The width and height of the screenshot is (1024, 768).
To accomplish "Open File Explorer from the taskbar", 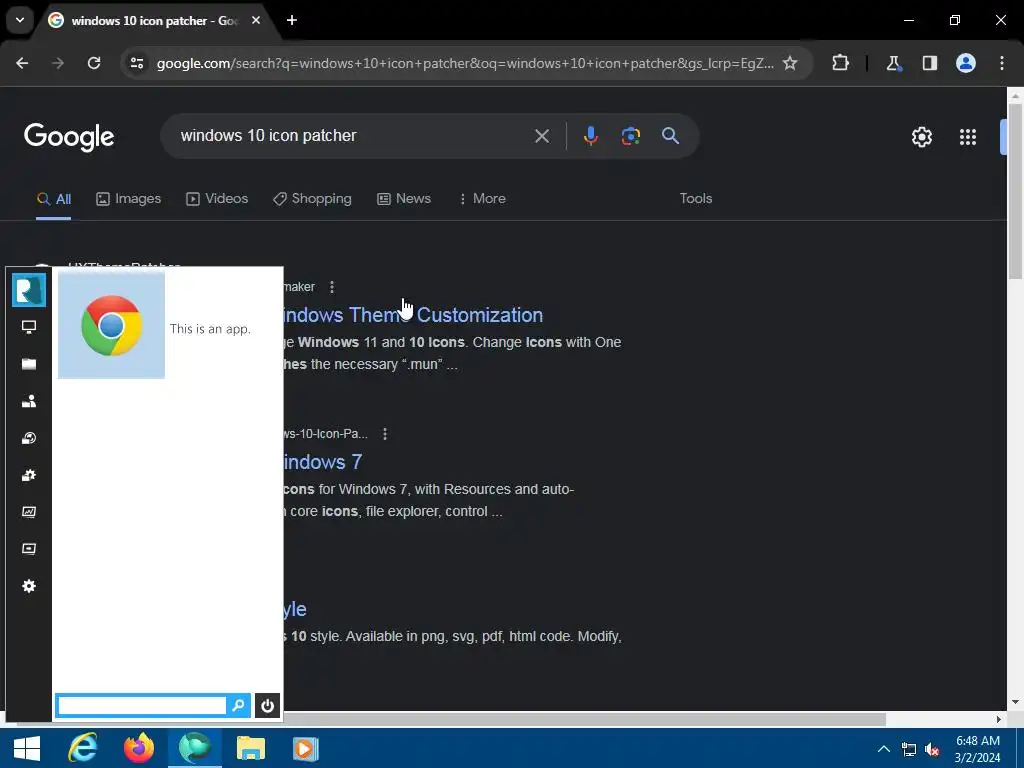I will pyautogui.click(x=251, y=748).
